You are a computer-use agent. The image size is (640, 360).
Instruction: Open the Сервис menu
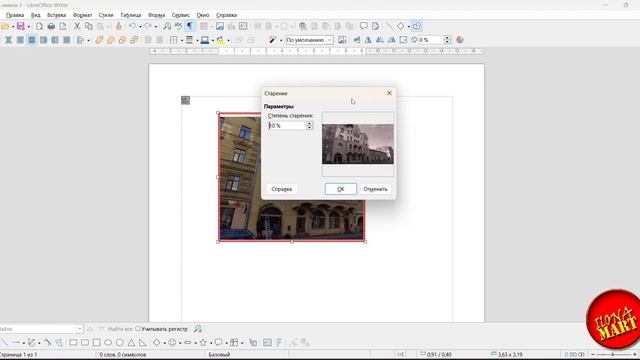click(180, 15)
